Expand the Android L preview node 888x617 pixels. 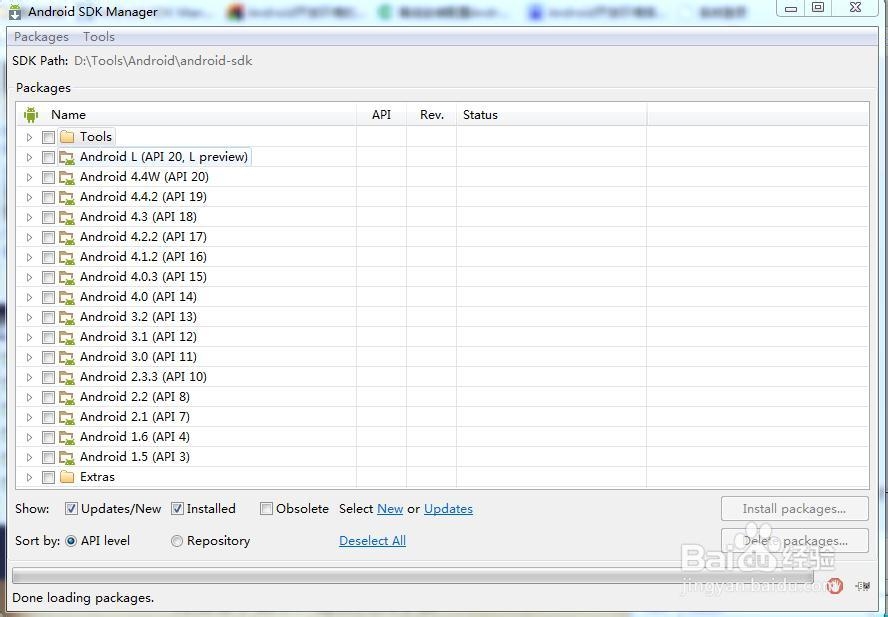pyautogui.click(x=29, y=158)
